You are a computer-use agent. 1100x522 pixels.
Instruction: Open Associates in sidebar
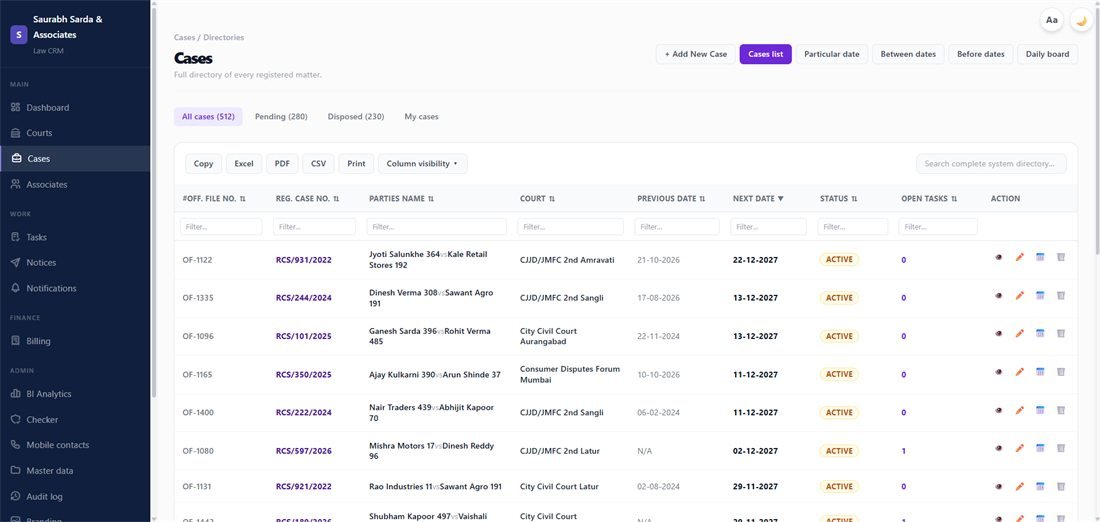[75, 185]
